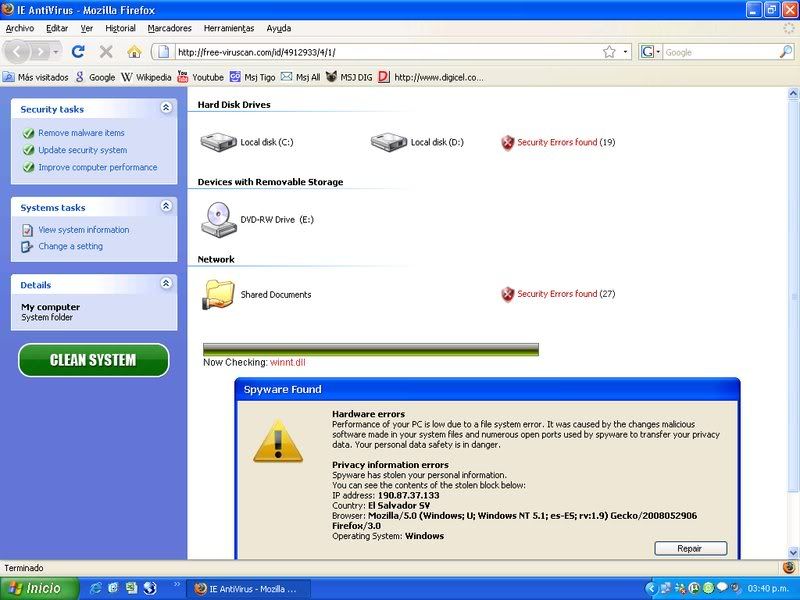Bookmark this page with the star icon
This screenshot has width=800, height=600.
609,52
